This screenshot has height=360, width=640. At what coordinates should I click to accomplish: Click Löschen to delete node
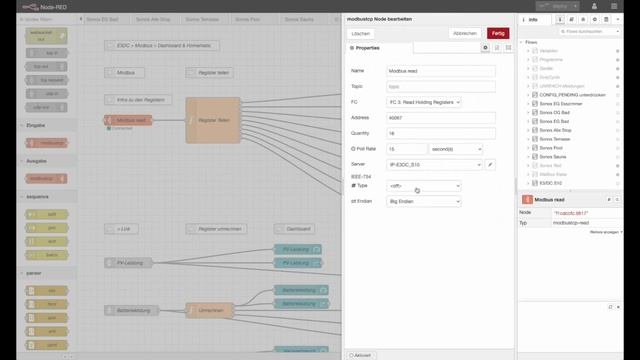(x=361, y=33)
